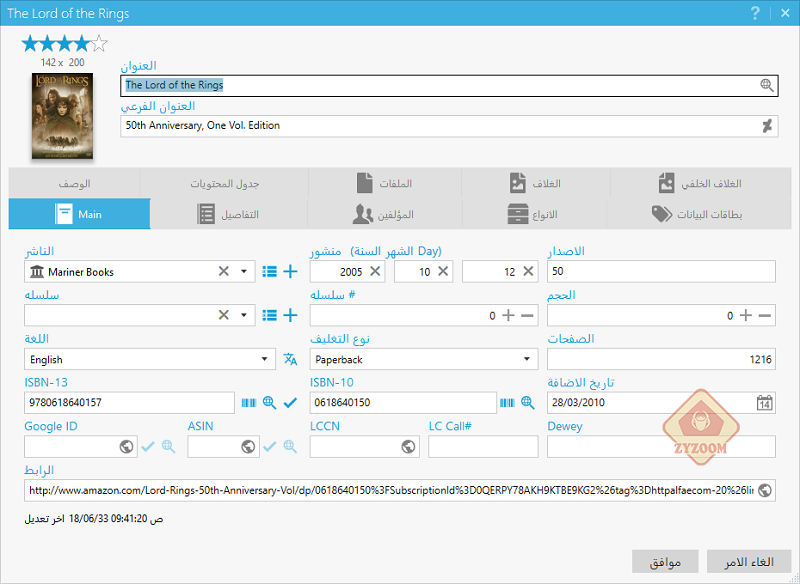Open LCCN globe link
This screenshot has height=584, width=800.
point(408,447)
